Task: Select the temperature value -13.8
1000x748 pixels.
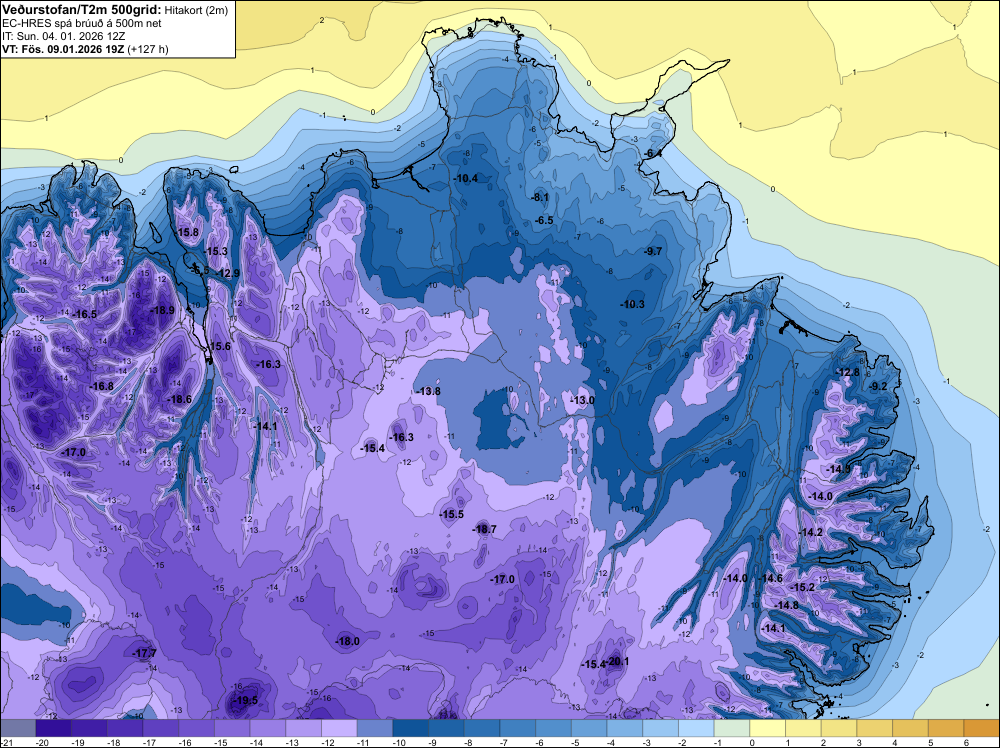Action: [428, 391]
